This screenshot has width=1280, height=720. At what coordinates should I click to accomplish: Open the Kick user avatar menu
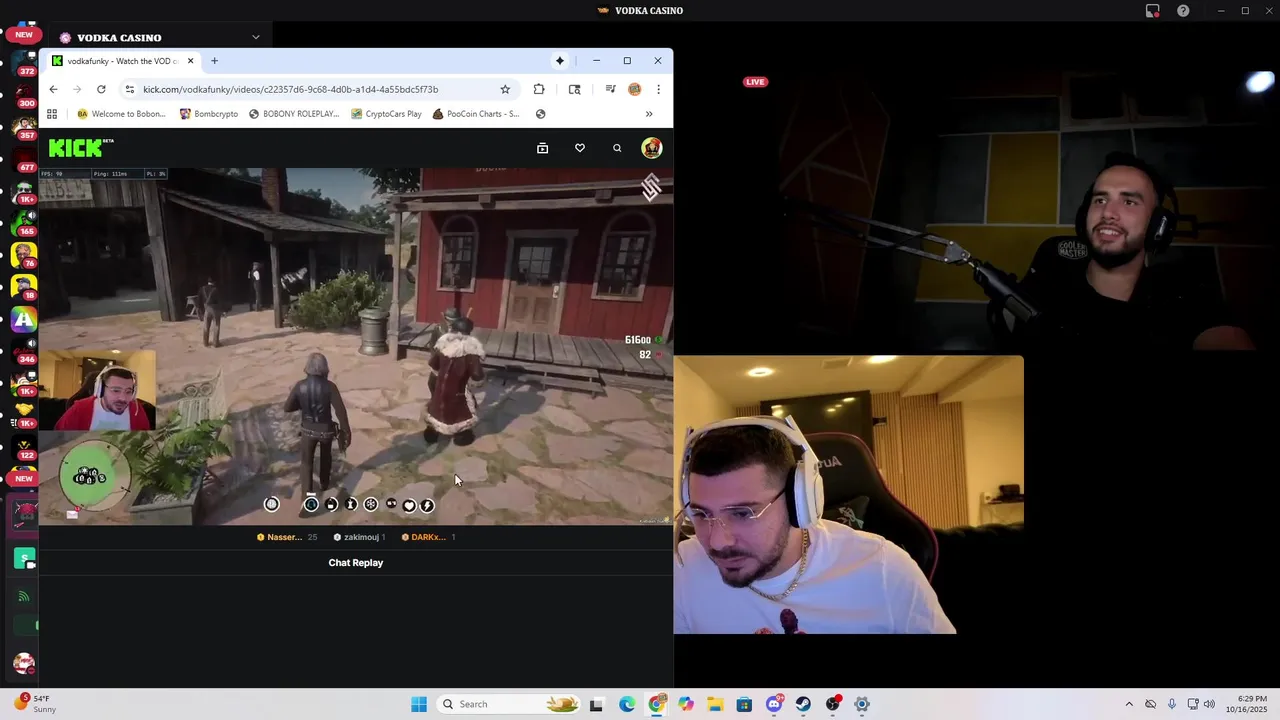pos(652,148)
